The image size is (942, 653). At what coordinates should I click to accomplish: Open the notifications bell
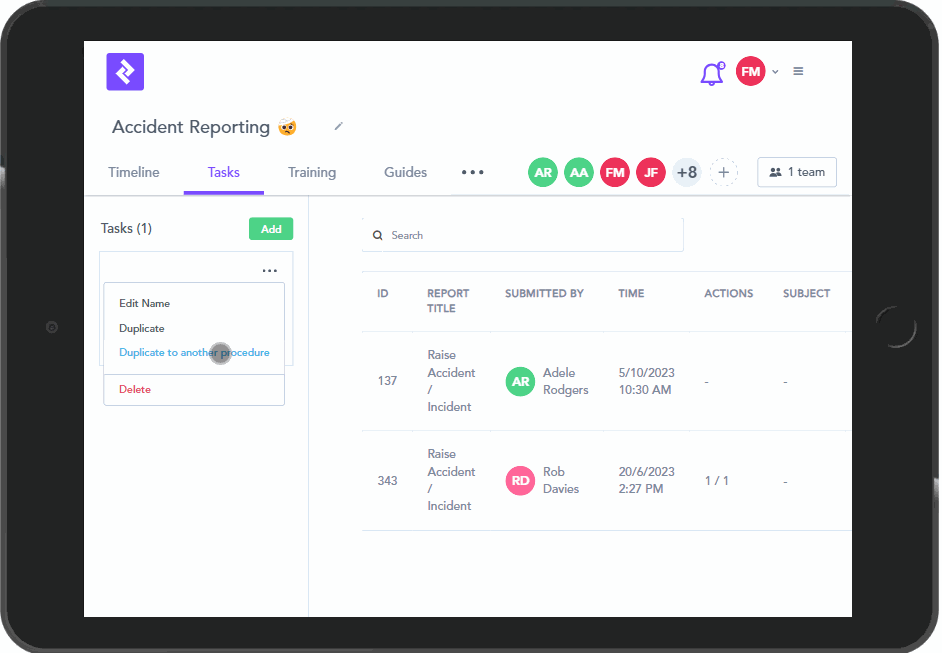tap(712, 73)
